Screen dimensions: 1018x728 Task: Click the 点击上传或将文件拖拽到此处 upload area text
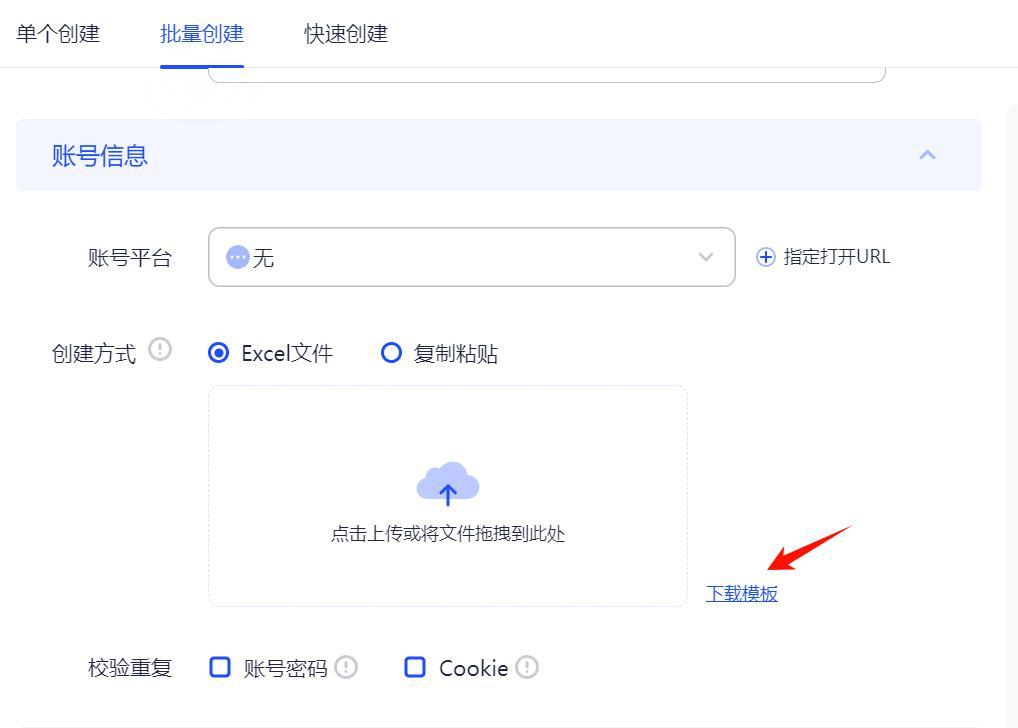448,534
